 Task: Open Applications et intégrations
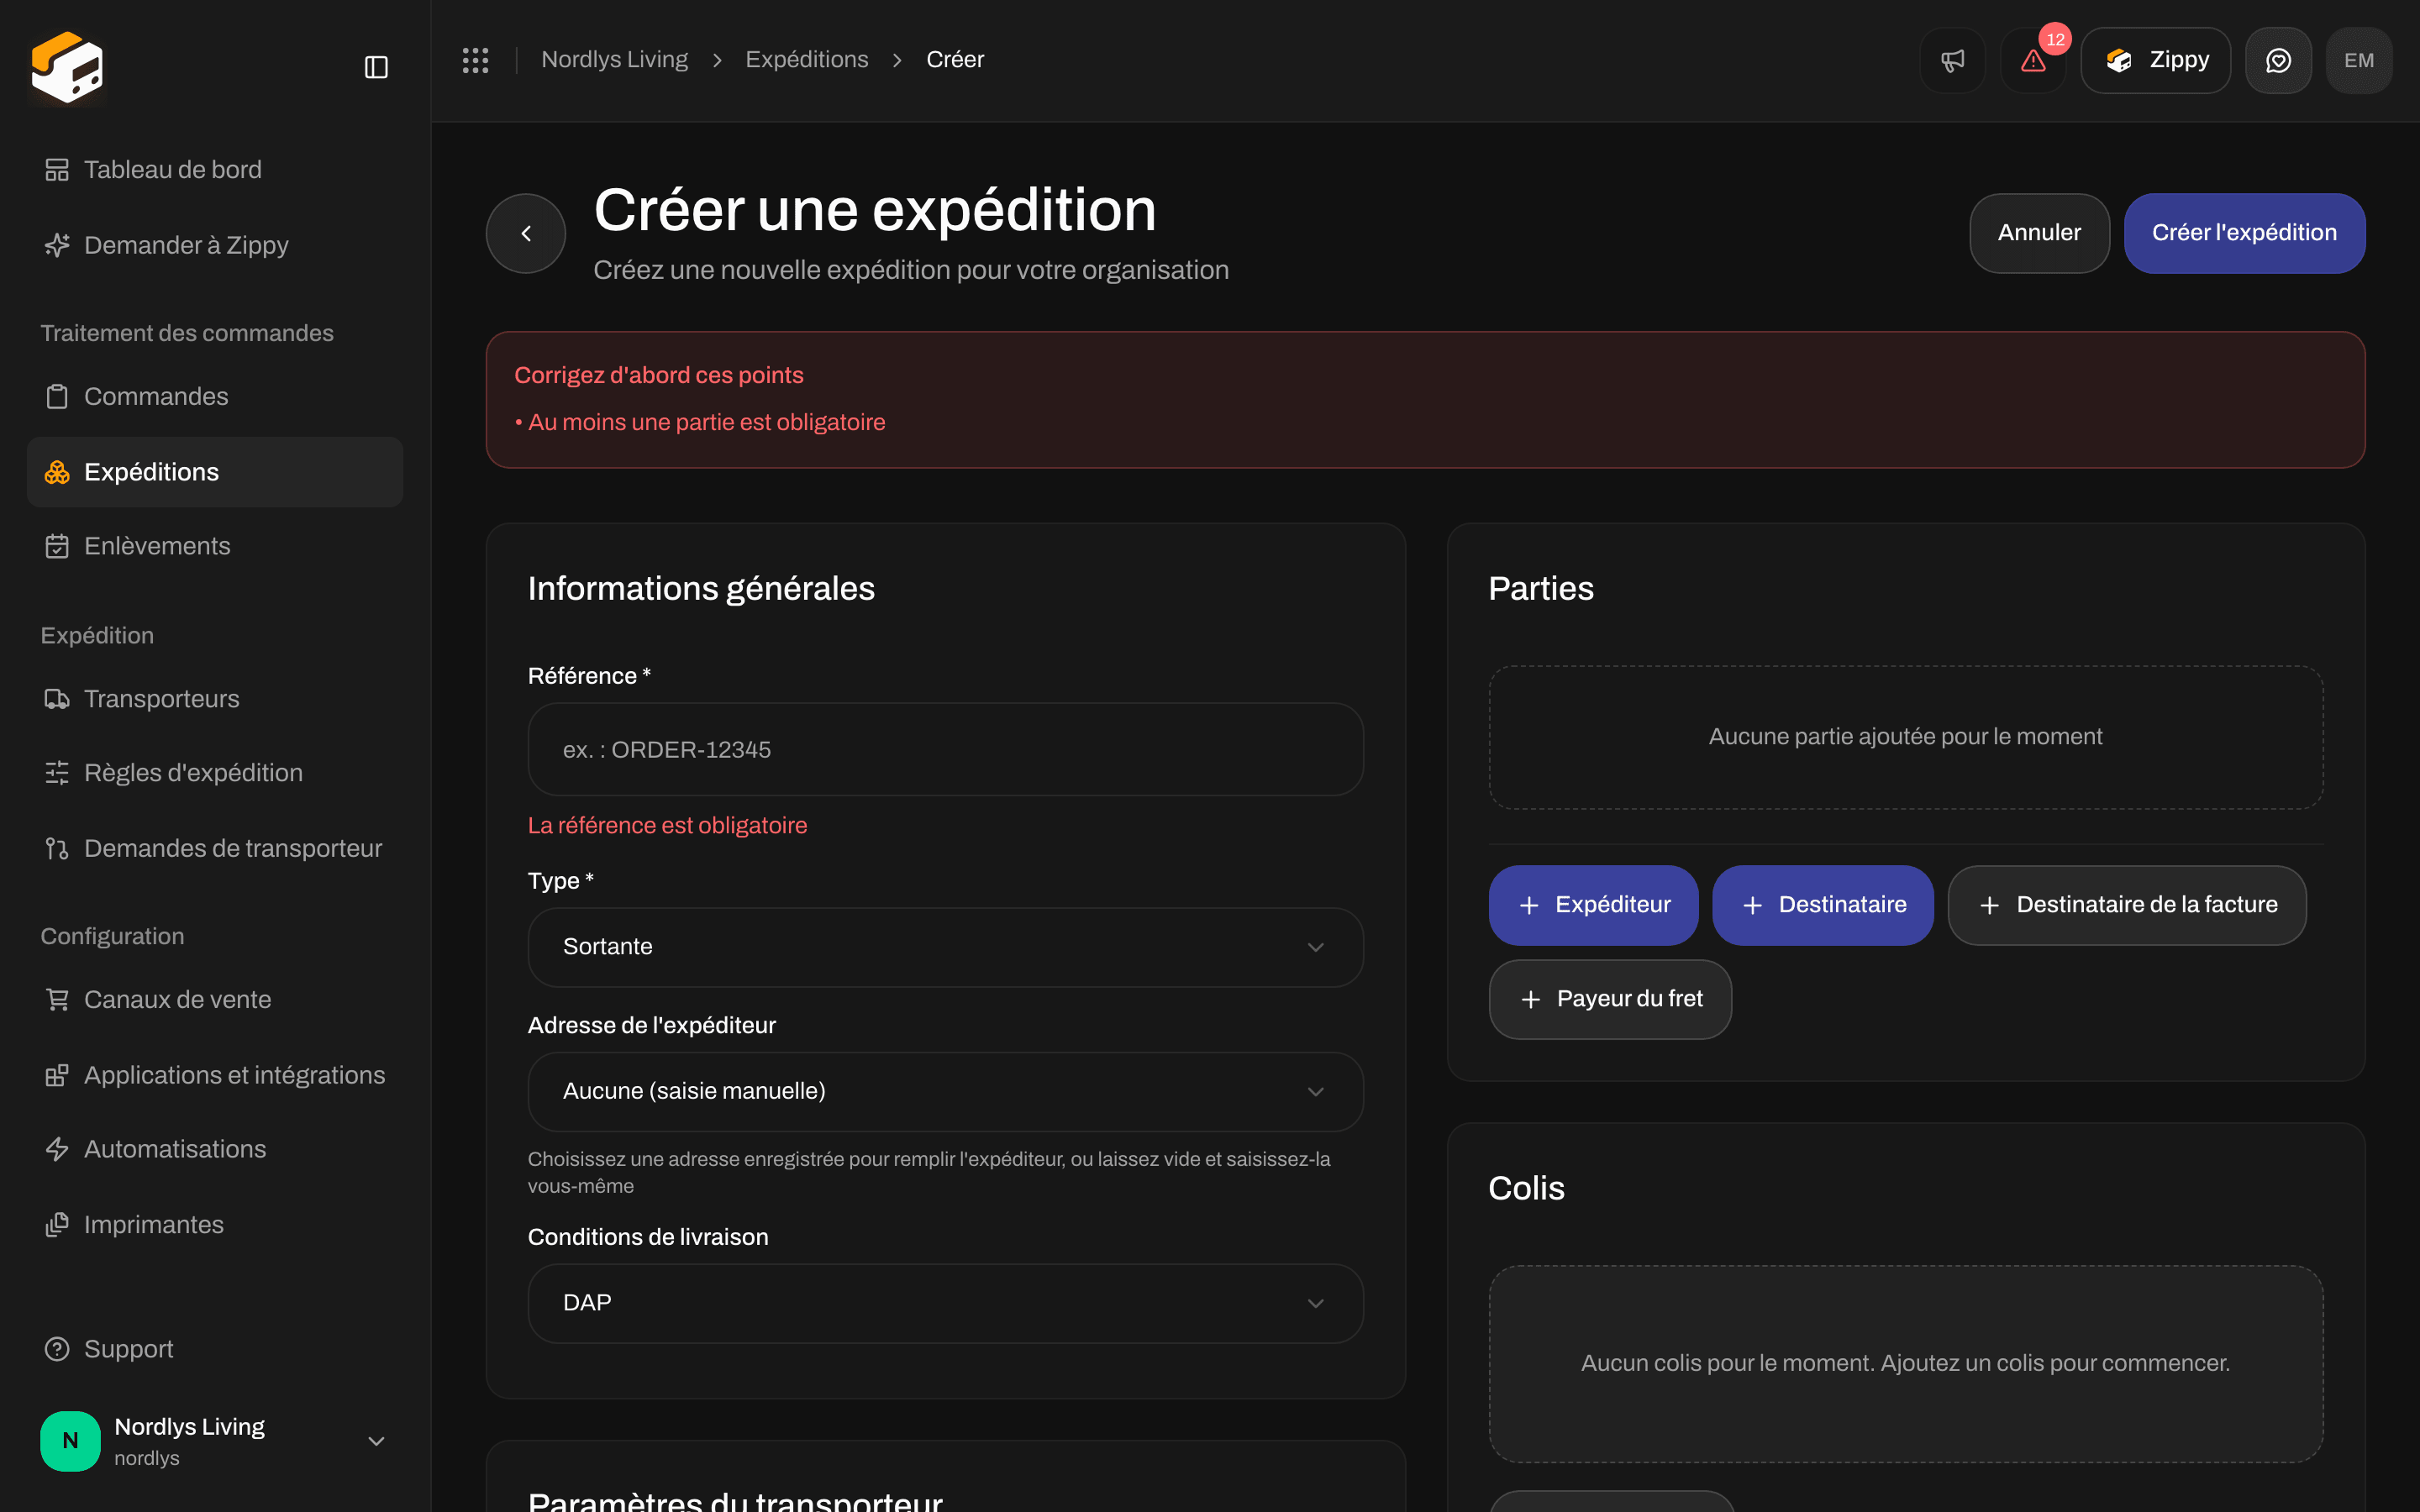coord(215,1075)
